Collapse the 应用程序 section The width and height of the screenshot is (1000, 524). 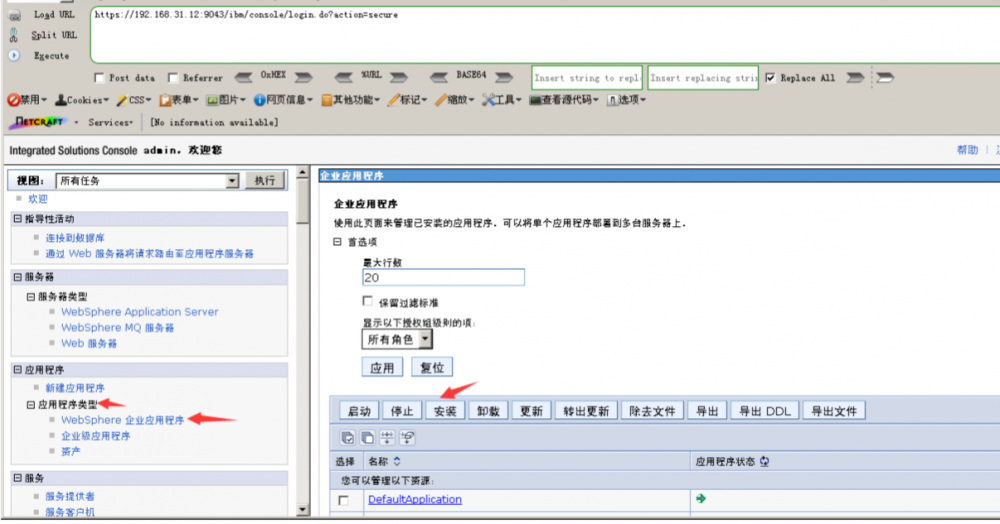(18, 370)
